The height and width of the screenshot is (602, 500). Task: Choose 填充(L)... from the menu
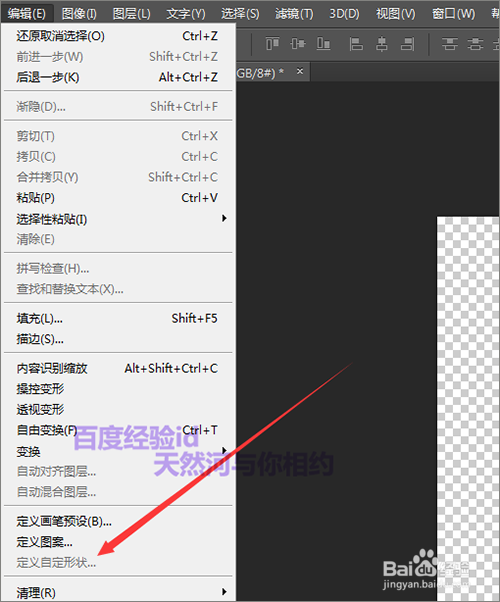pyautogui.click(x=118, y=319)
